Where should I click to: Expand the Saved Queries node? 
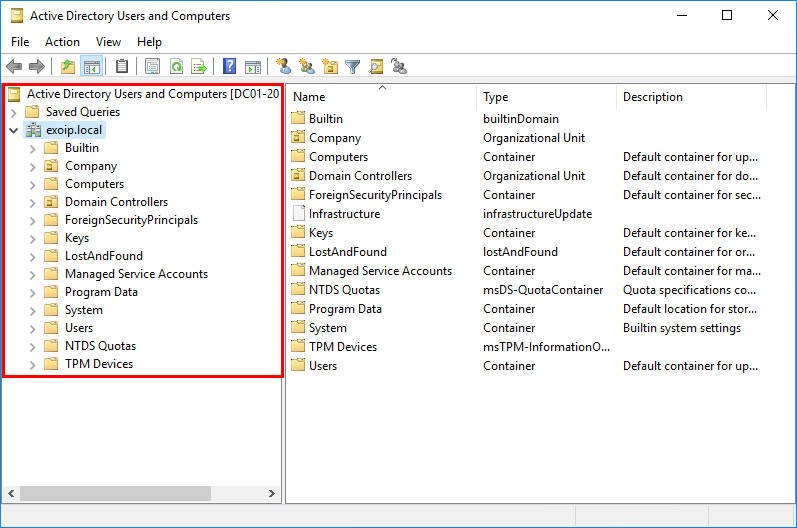(14, 112)
